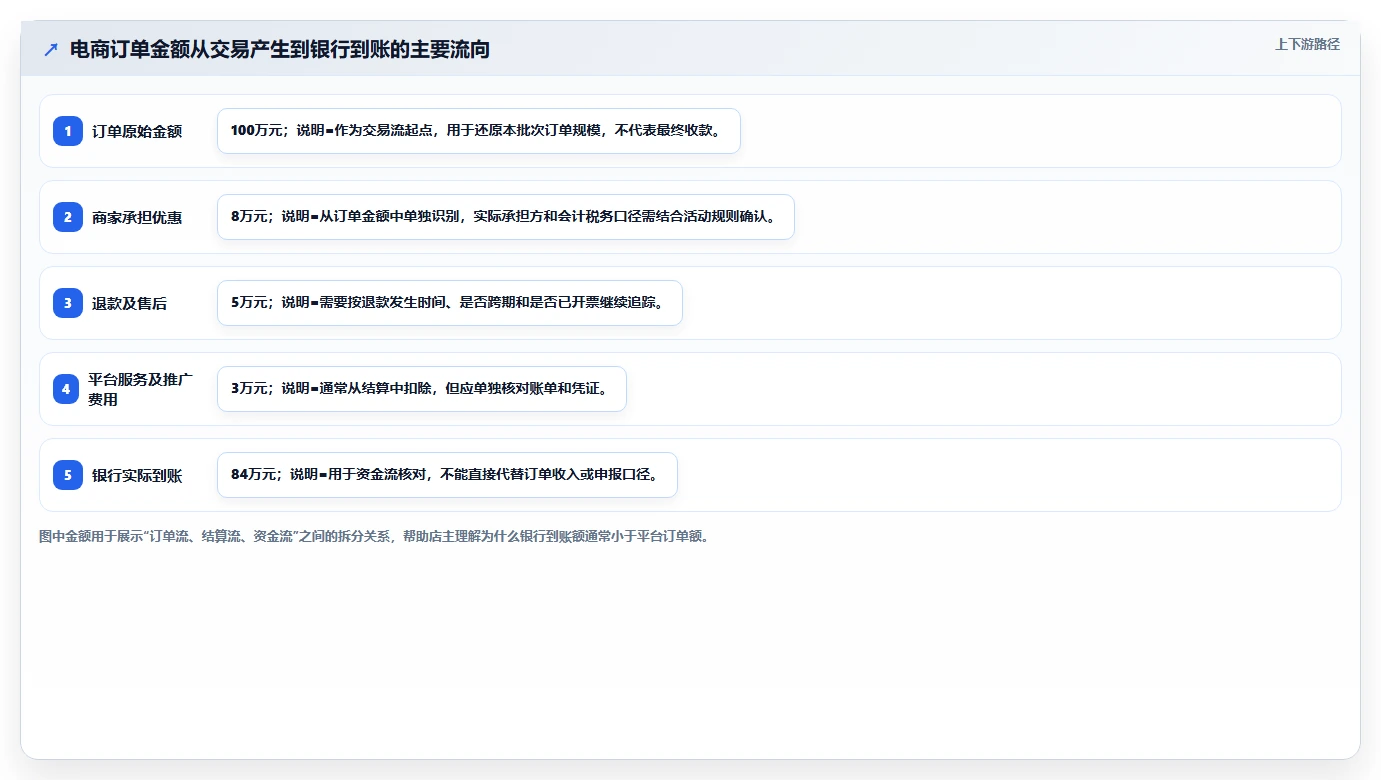Click the arrow icon beside the main title
Viewport: 1381px width, 780px height.
pos(51,50)
